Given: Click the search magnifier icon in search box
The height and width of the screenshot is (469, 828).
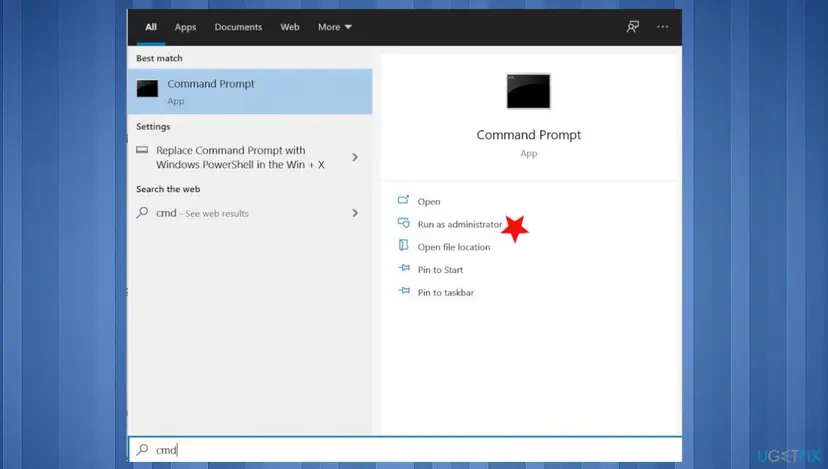Looking at the screenshot, I should click(142, 449).
